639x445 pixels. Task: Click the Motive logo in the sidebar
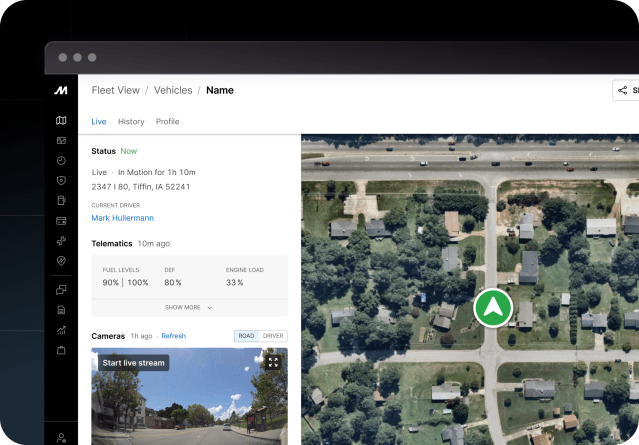[x=61, y=91]
